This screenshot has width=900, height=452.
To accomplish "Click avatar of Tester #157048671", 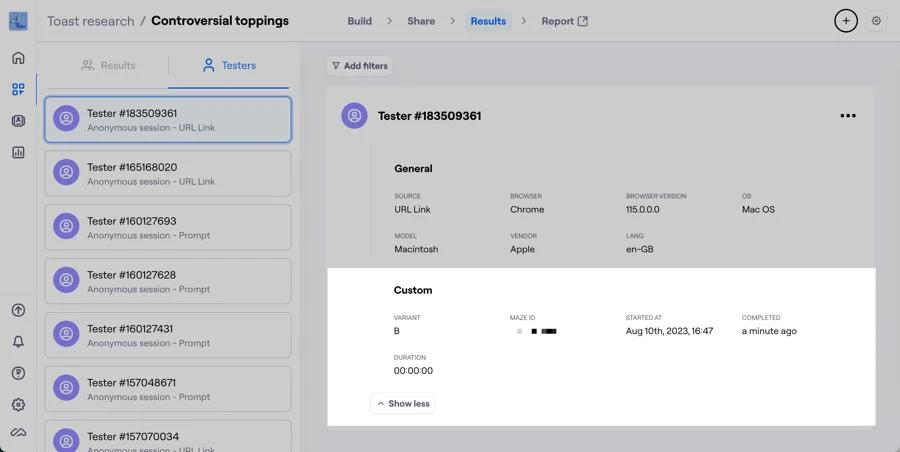I will point(66,388).
